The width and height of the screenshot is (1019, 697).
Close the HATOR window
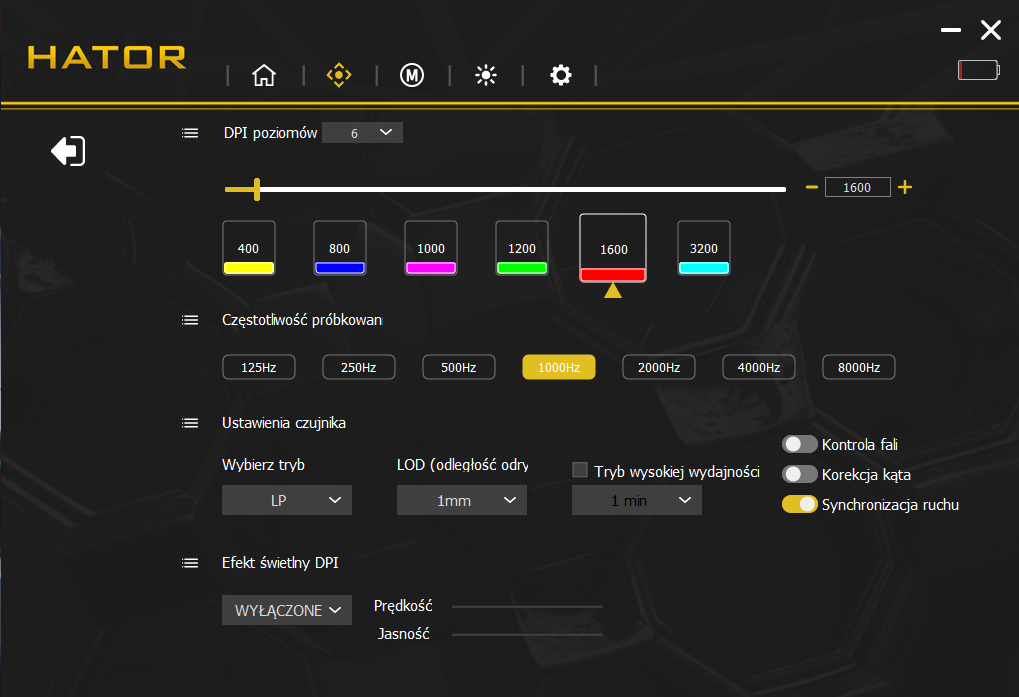click(990, 30)
